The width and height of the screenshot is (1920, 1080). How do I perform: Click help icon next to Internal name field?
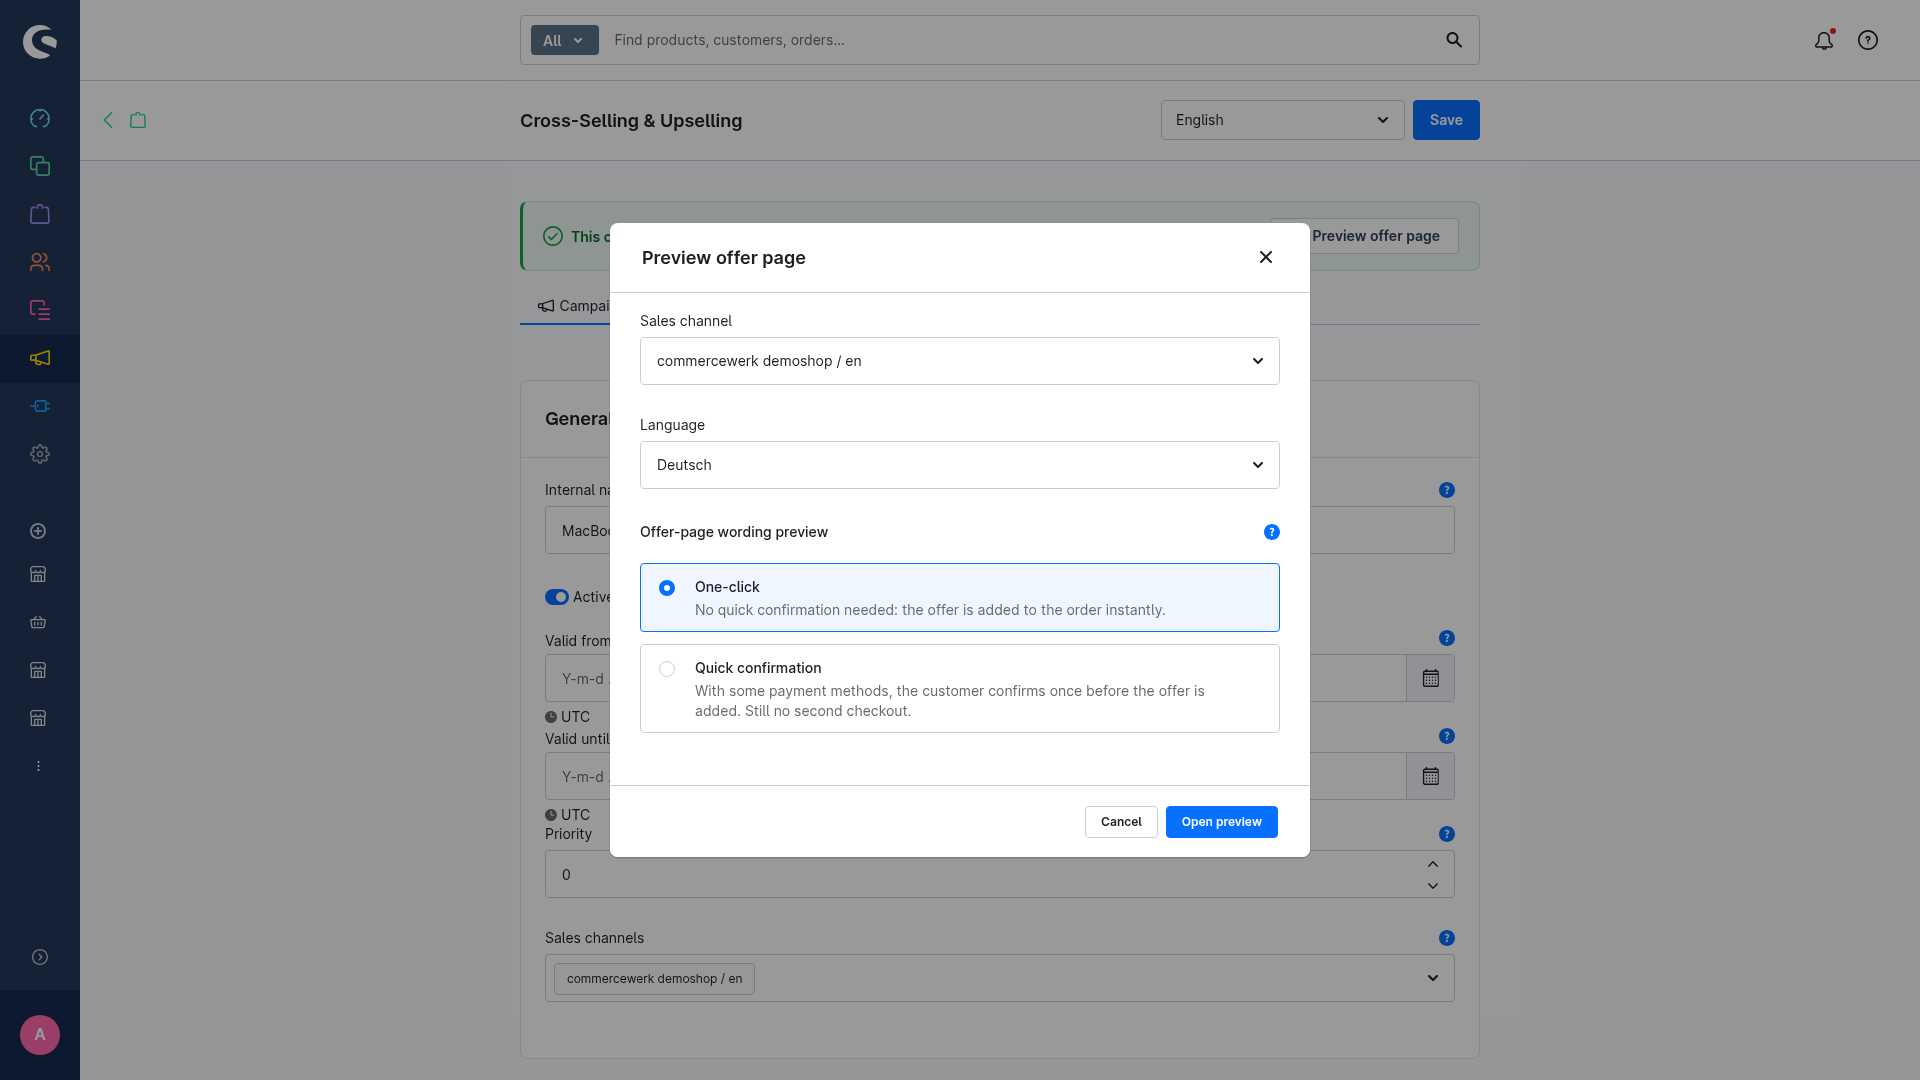pos(1447,490)
